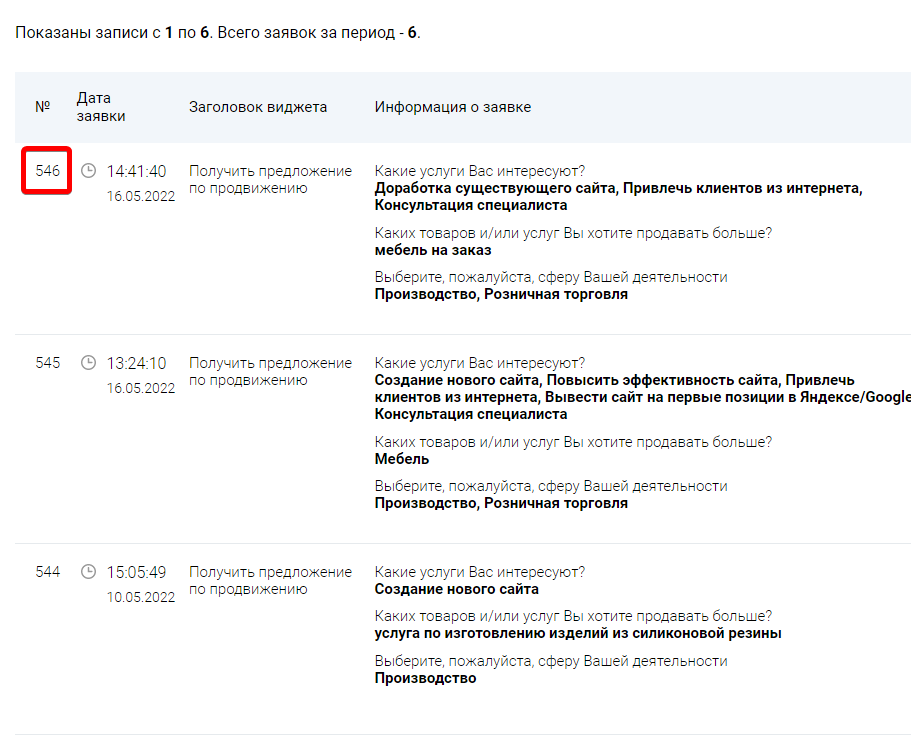
Task: Open request number 546 outlined in red
Action: click(47, 171)
